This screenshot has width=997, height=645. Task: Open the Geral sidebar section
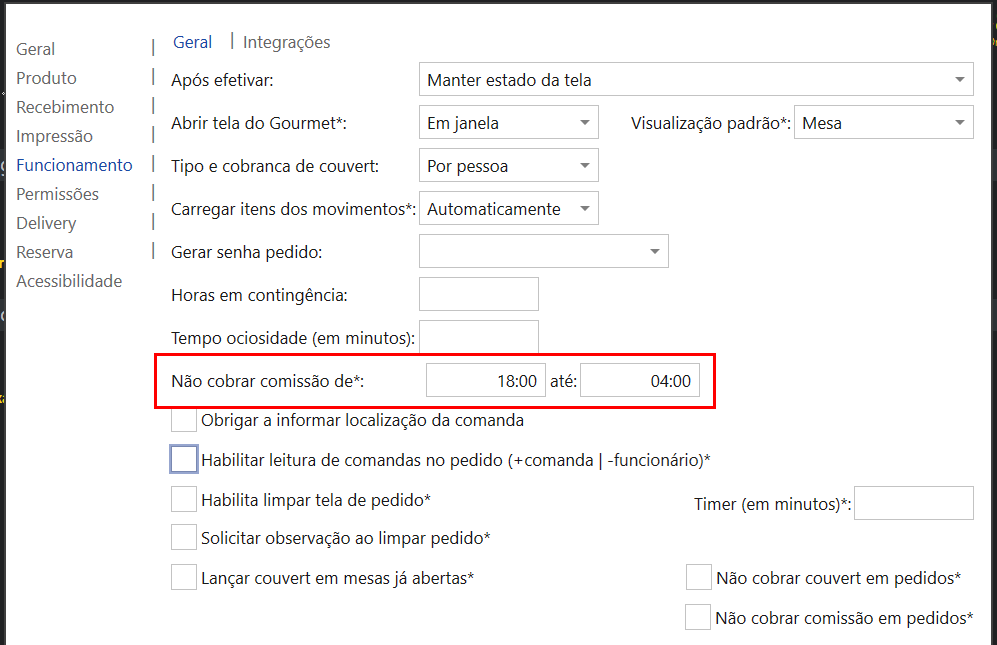(x=36, y=49)
